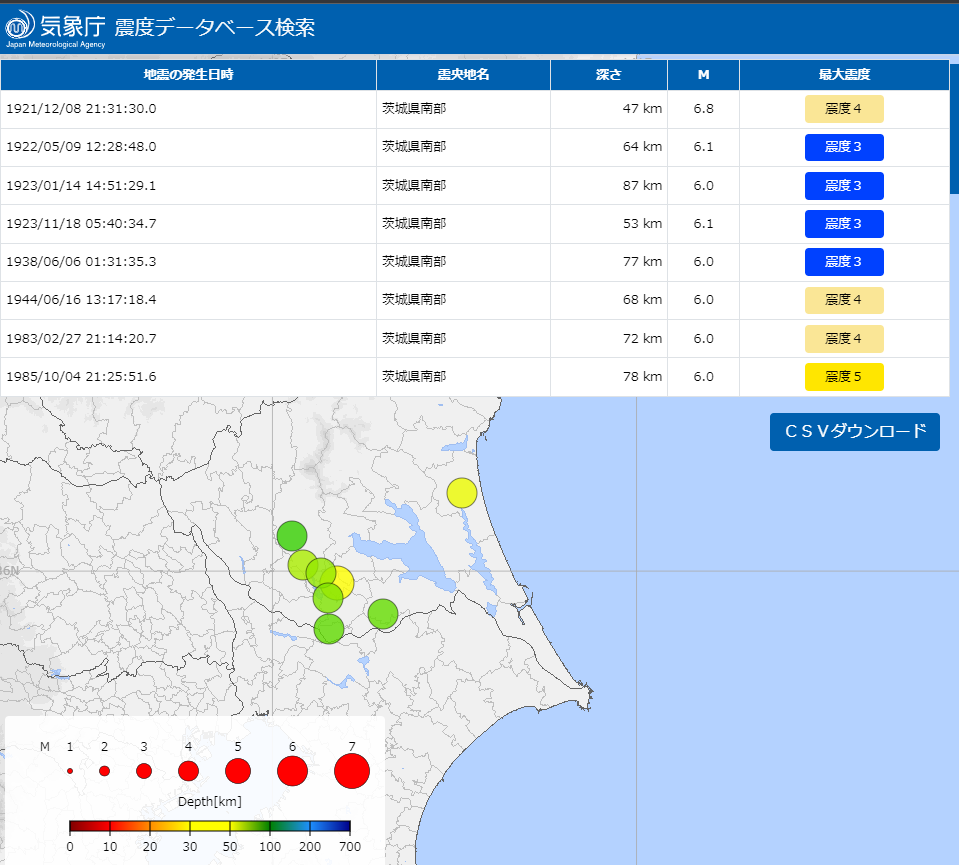Click the magnitude 7 circle in the legend
Viewport: 959px width, 865px height.
point(352,771)
